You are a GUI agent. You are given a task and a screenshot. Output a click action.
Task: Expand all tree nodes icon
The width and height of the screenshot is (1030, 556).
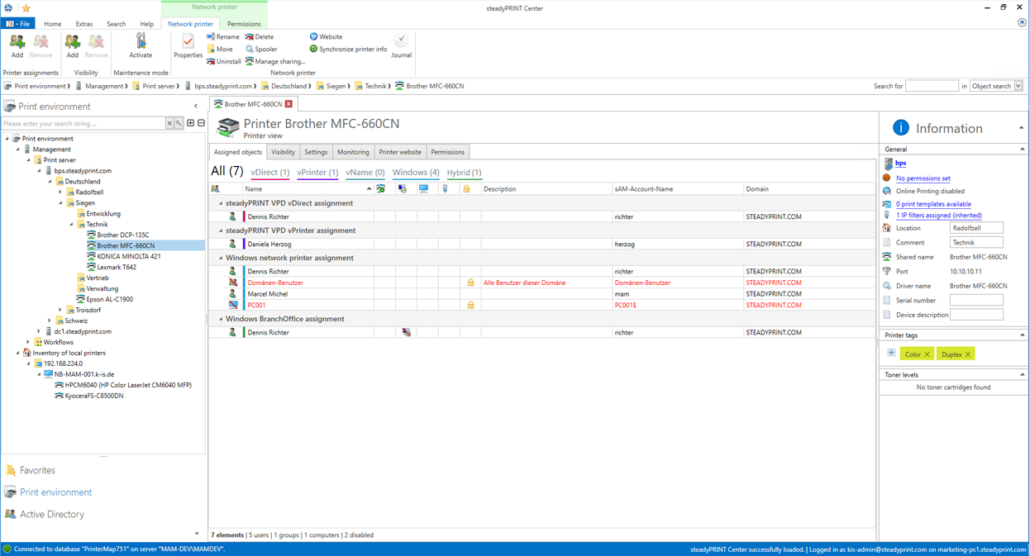[x=190, y=123]
